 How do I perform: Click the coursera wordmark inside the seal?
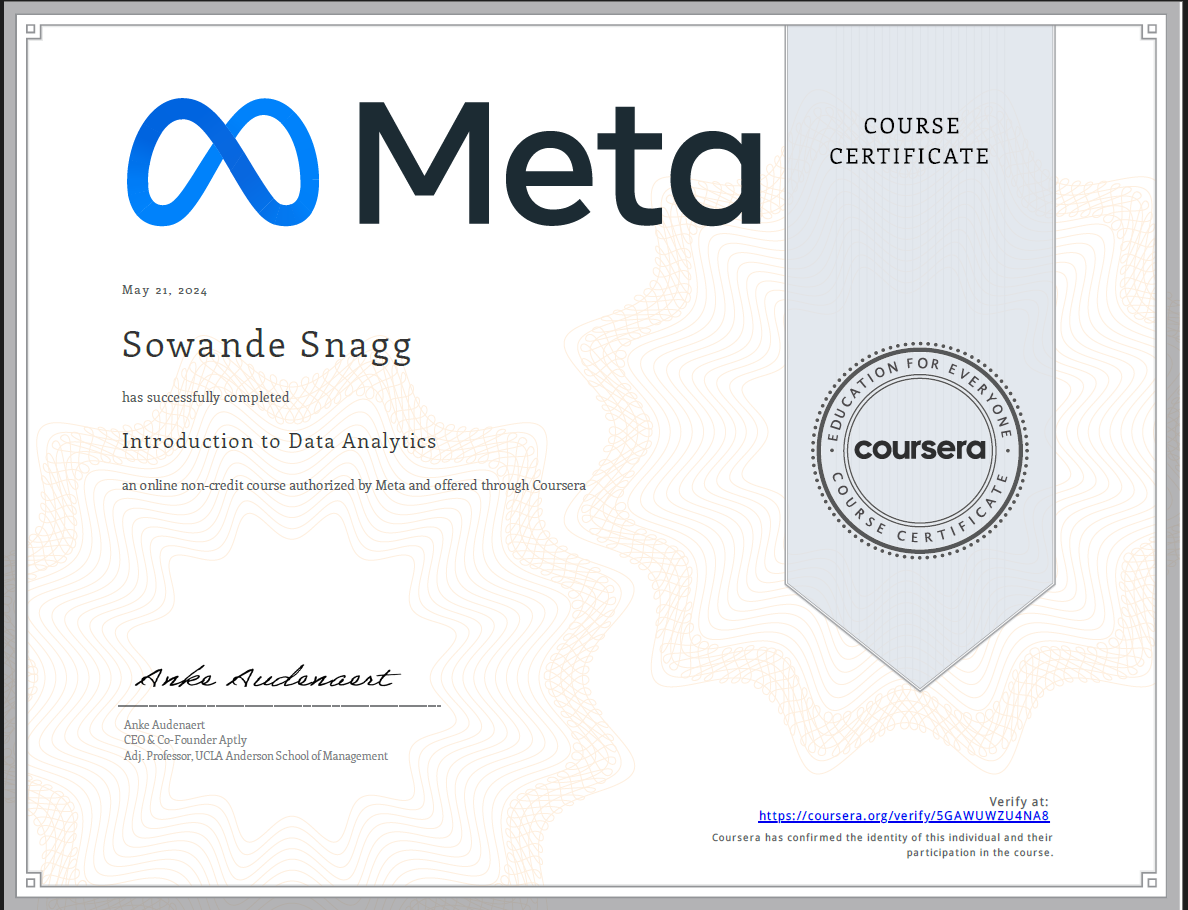(919, 449)
